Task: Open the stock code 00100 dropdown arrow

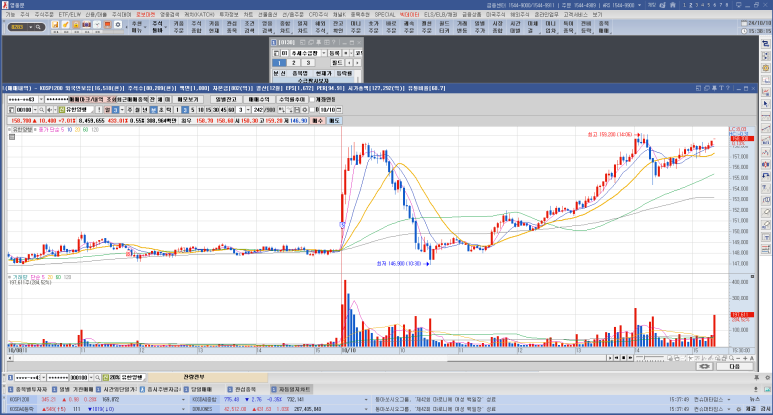Action: 35,110
